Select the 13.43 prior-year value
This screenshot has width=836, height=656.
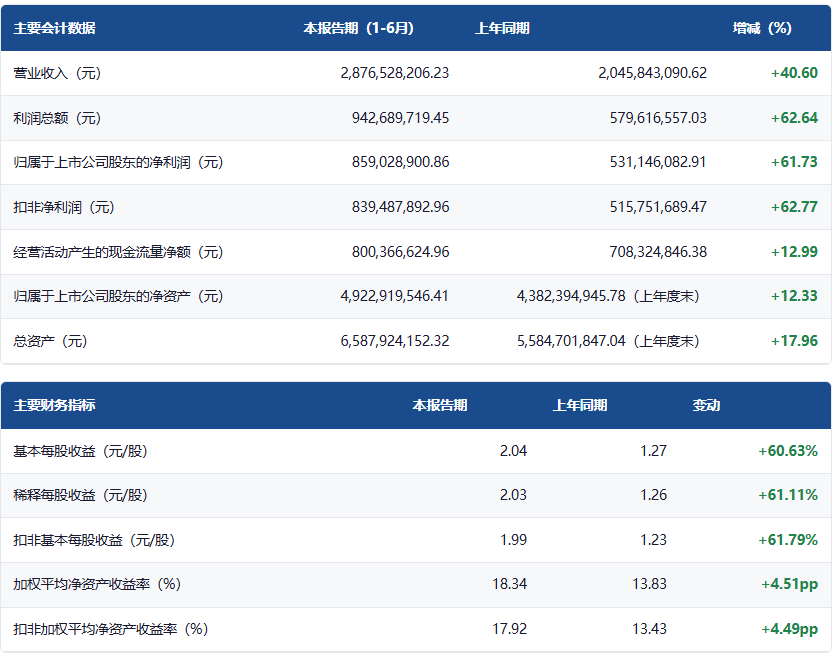pos(649,629)
